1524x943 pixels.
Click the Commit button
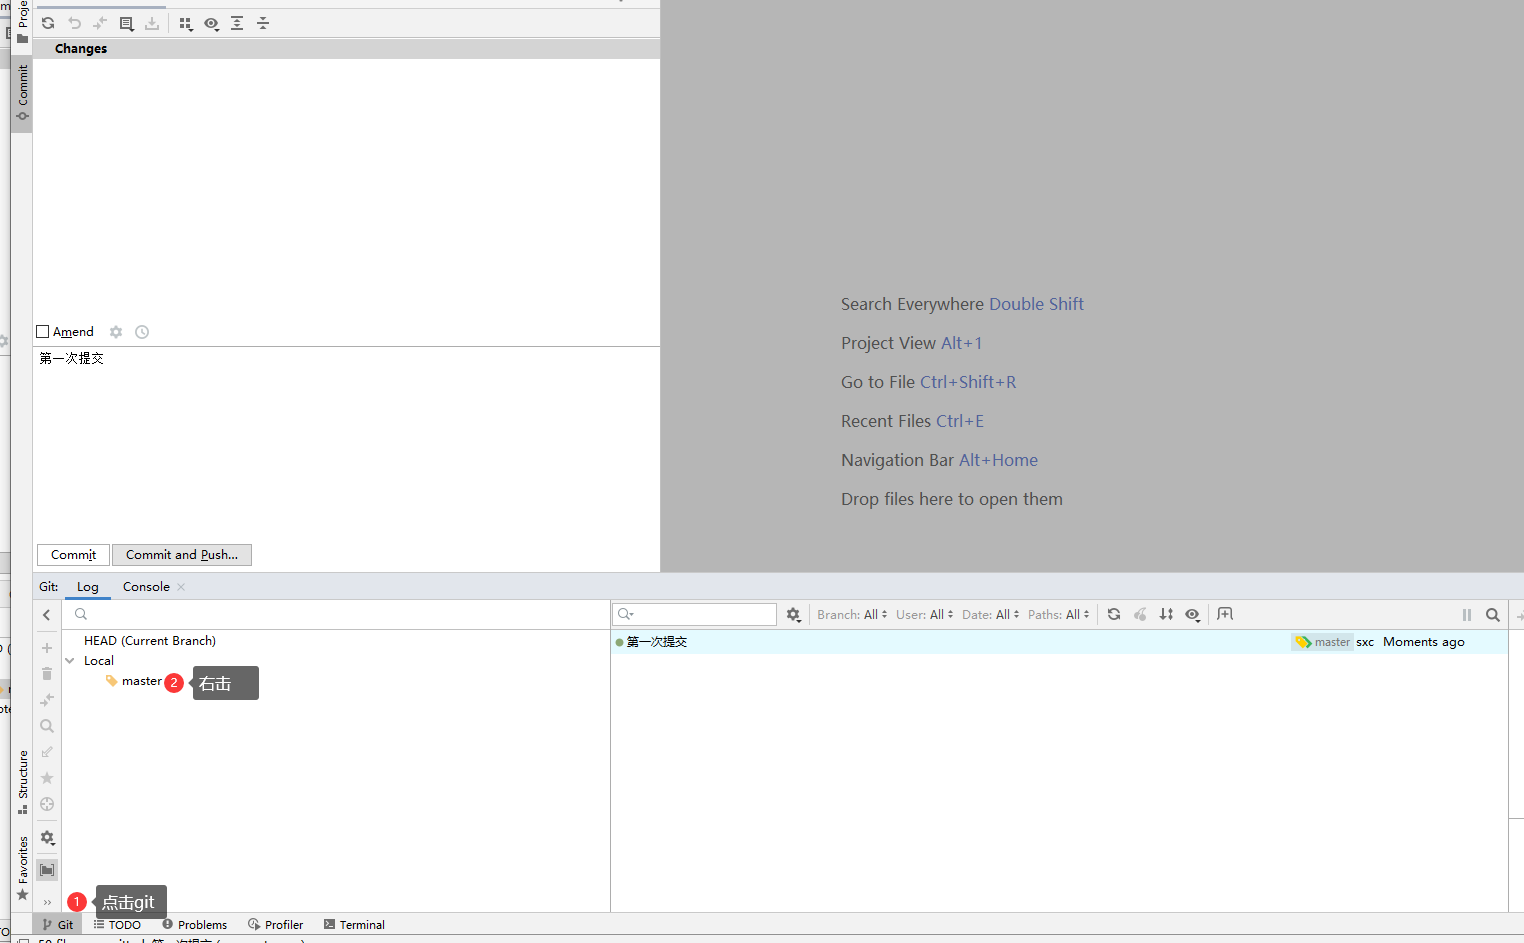pos(73,555)
